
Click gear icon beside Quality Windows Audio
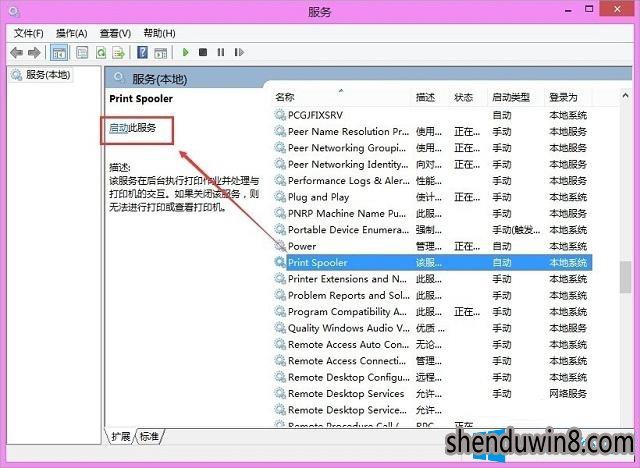pyautogui.click(x=280, y=328)
